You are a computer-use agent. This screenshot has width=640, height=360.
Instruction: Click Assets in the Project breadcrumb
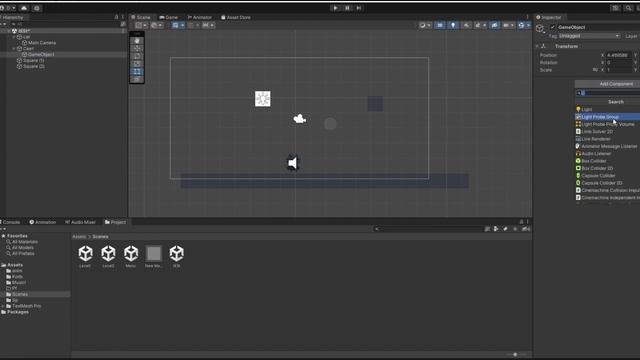pos(79,237)
